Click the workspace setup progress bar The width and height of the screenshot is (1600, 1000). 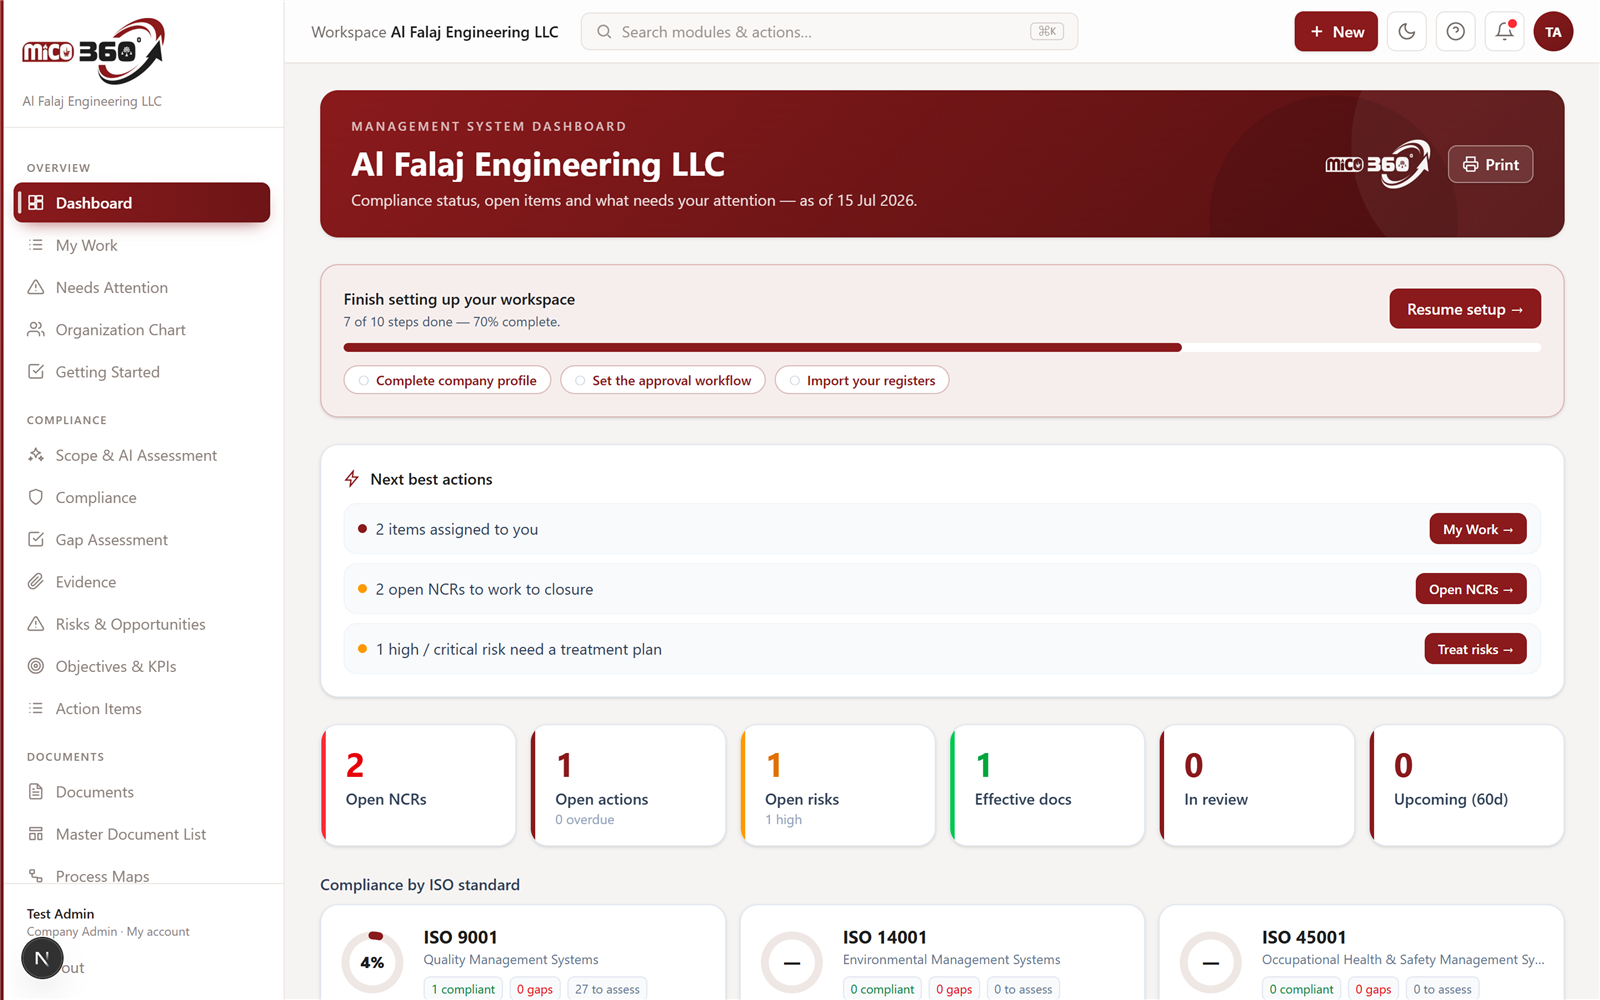pyautogui.click(x=942, y=348)
